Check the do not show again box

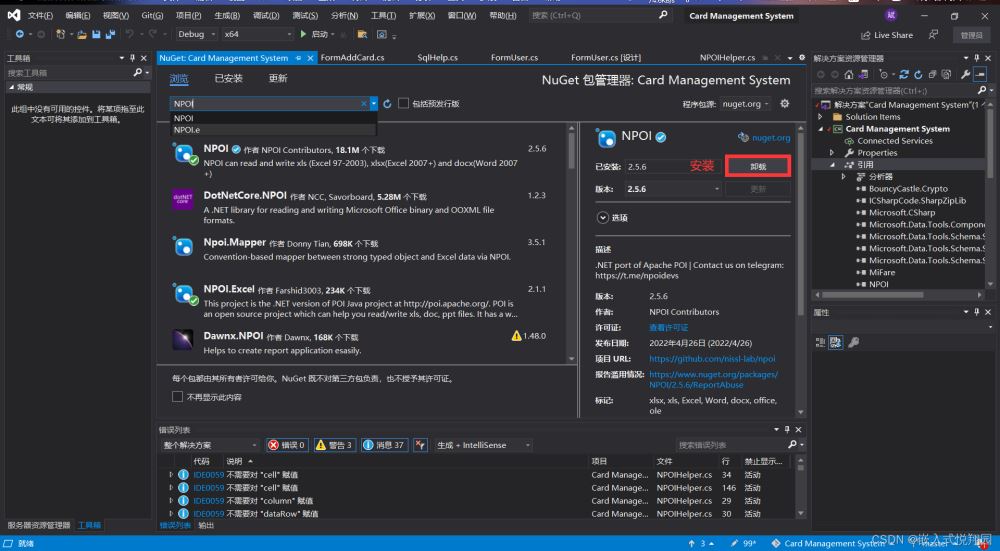(x=177, y=397)
